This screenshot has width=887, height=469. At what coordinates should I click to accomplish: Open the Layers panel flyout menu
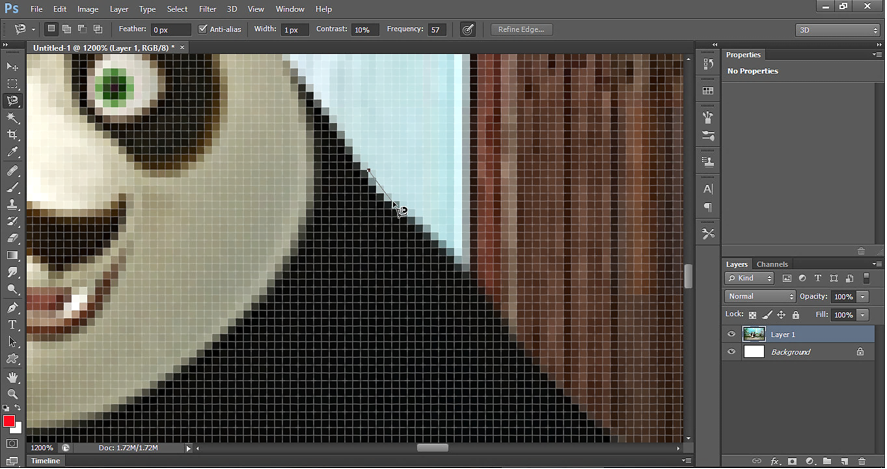[x=877, y=264]
